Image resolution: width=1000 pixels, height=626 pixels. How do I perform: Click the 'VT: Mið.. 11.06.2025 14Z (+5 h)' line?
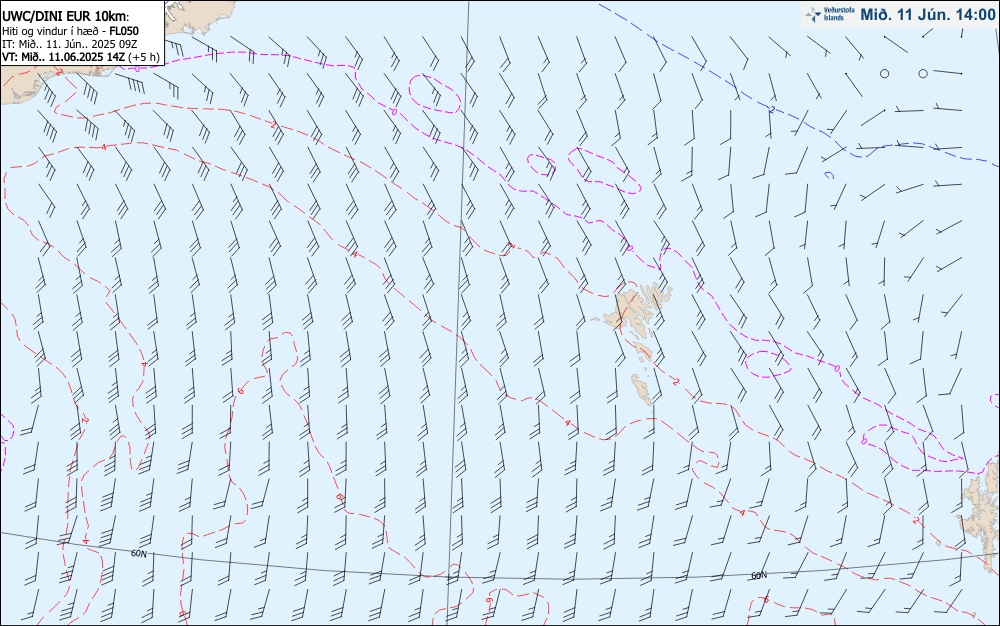(x=80, y=57)
